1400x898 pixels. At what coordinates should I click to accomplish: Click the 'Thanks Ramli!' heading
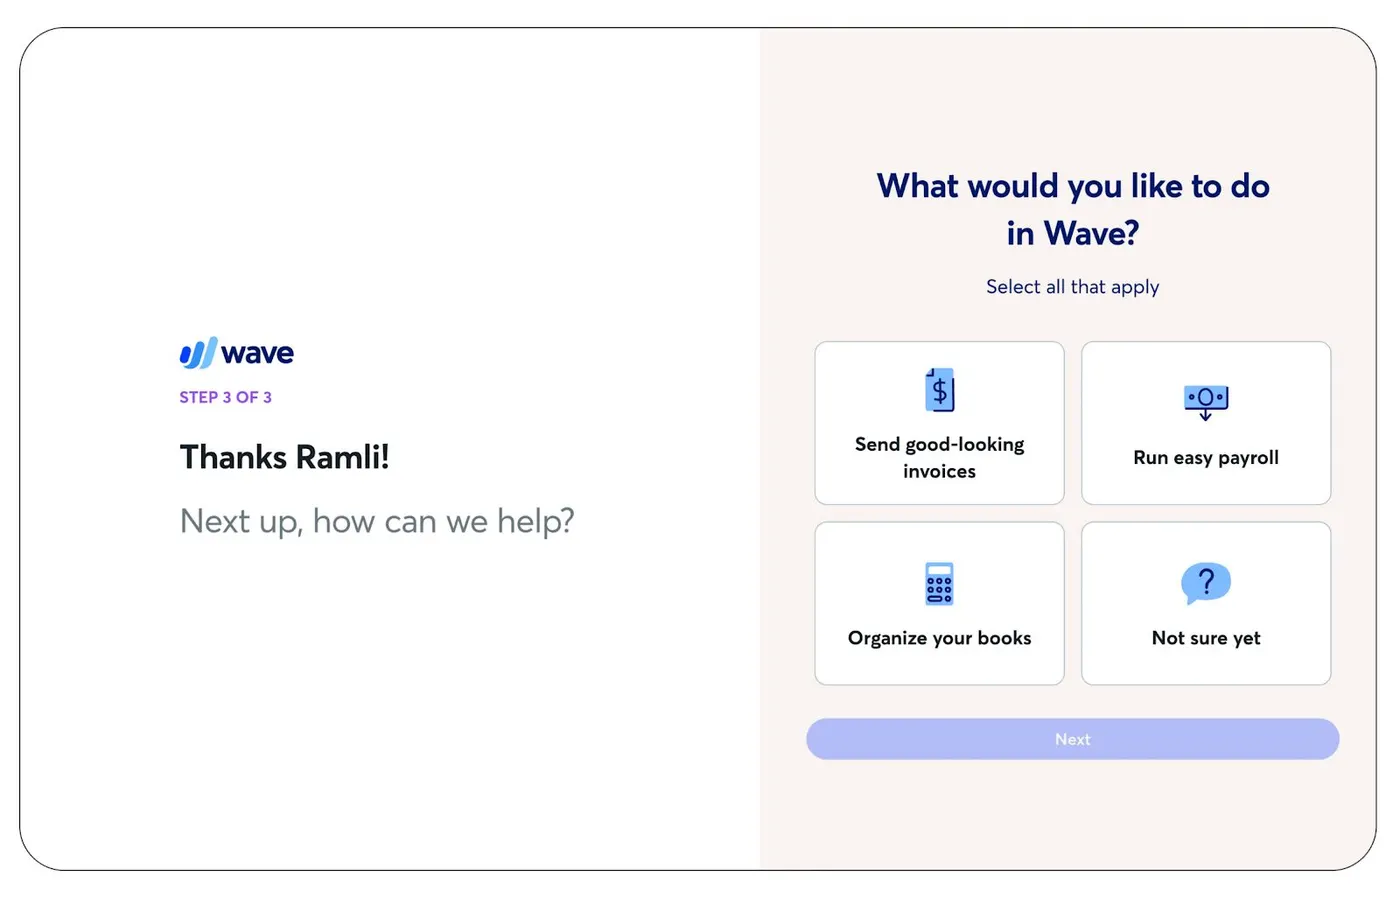pyautogui.click(x=284, y=457)
